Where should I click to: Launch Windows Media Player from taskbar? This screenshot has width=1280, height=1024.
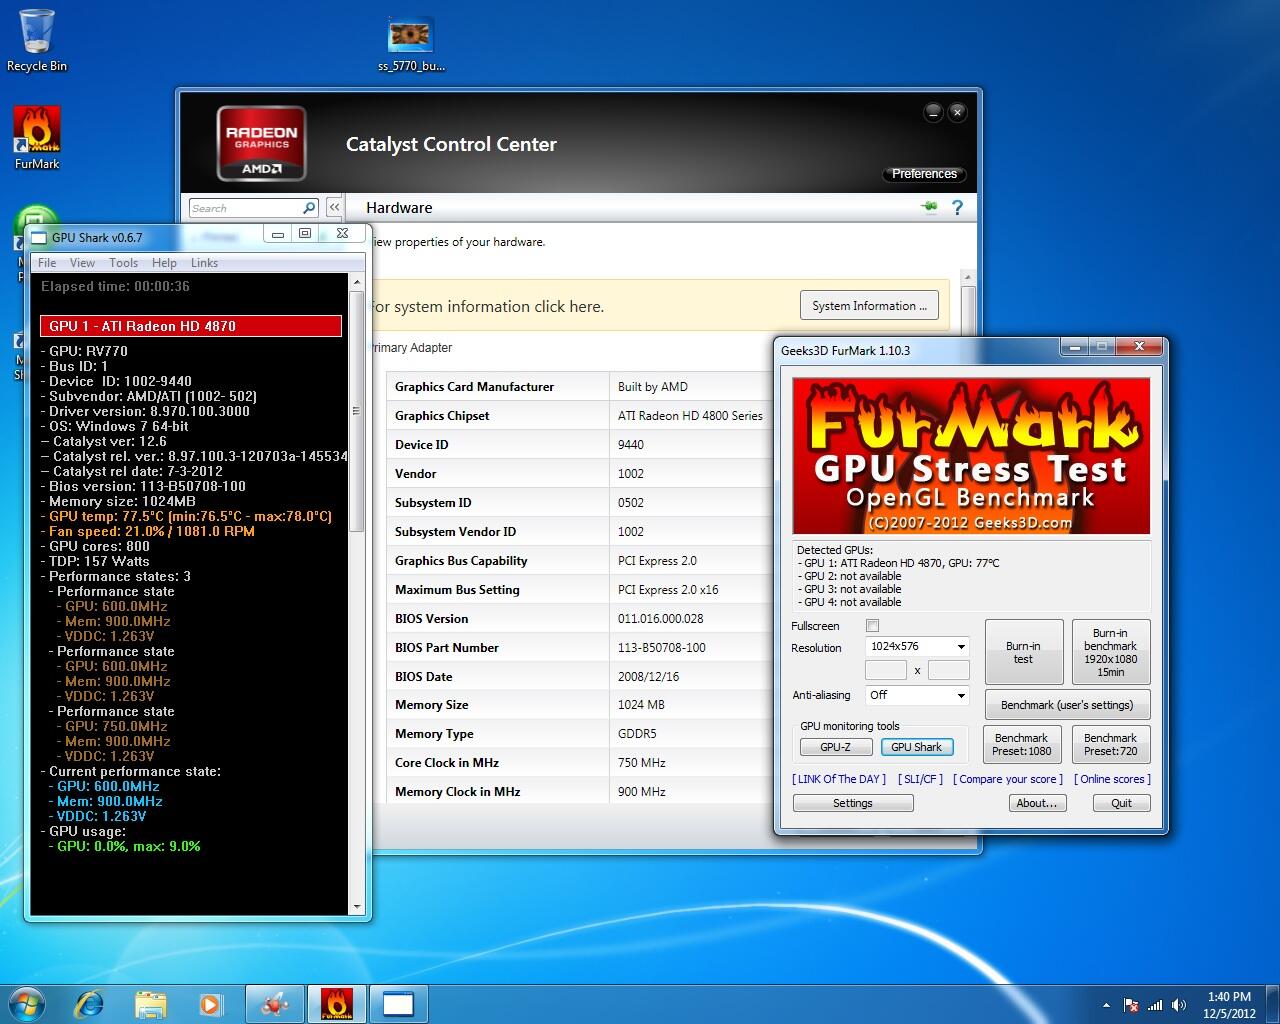(210, 1003)
